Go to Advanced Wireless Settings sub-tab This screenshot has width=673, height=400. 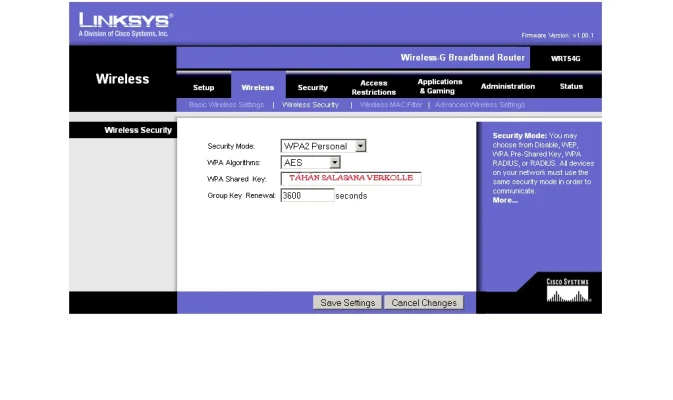coord(479,105)
